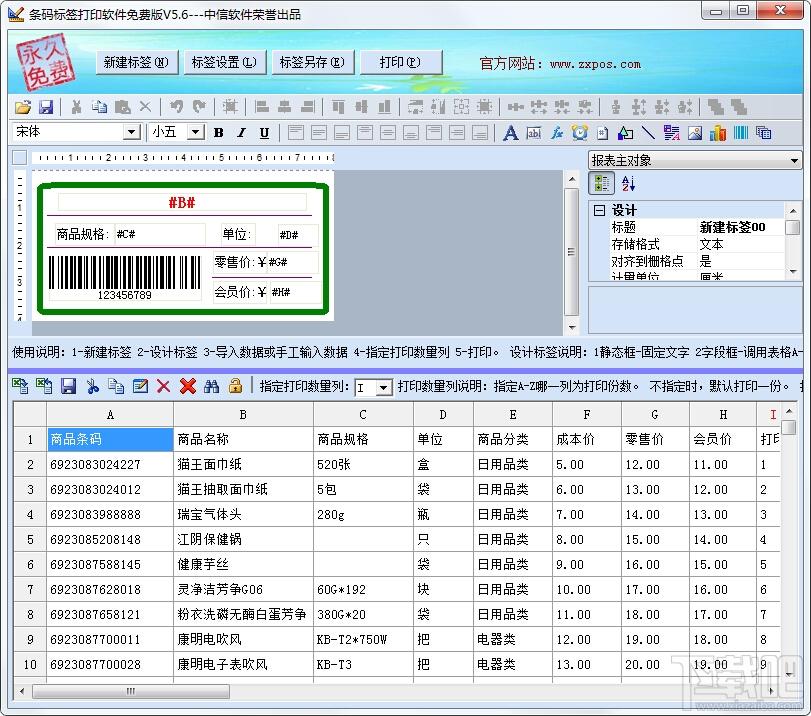This screenshot has height=716, width=811.
Task: Select the 零售价:￥ text on the label
Action: click(241, 263)
